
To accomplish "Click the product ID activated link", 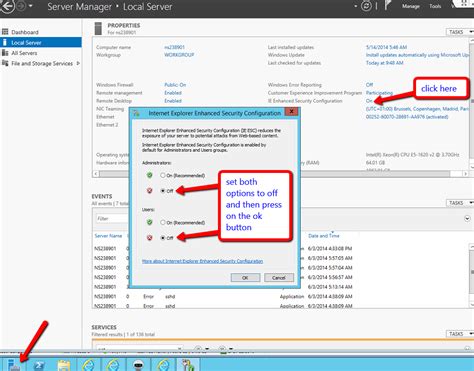I will tap(407, 117).
